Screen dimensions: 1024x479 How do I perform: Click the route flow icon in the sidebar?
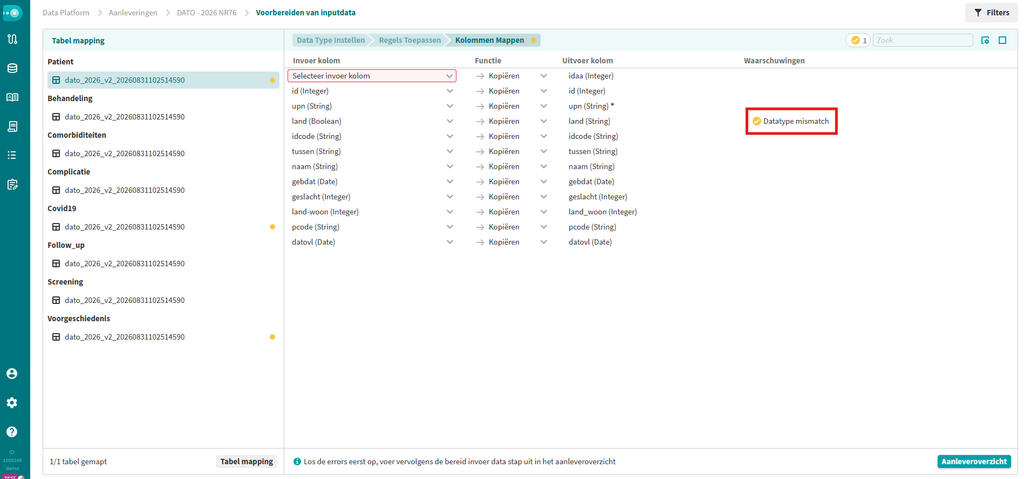[12, 39]
